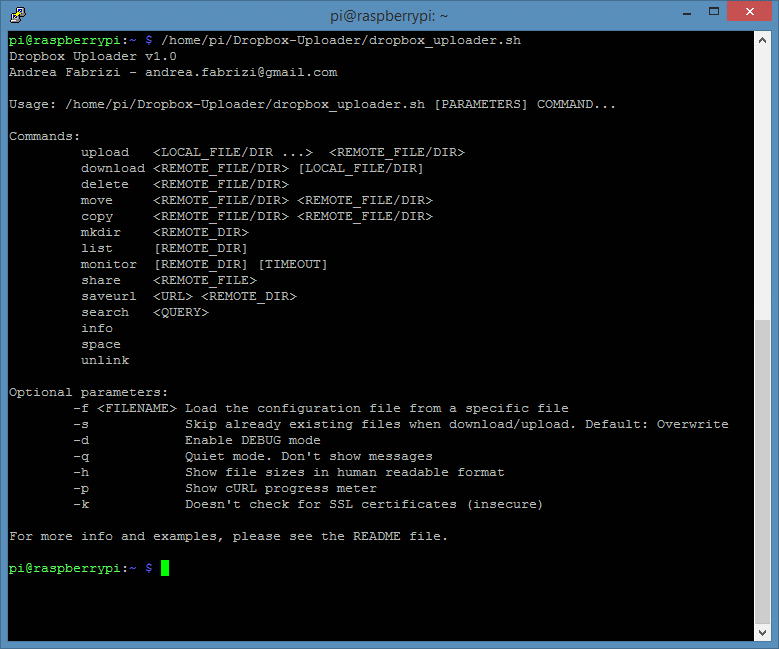779x649 pixels.
Task: Close the pi@raspberrypi terminal window
Action: 750,11
